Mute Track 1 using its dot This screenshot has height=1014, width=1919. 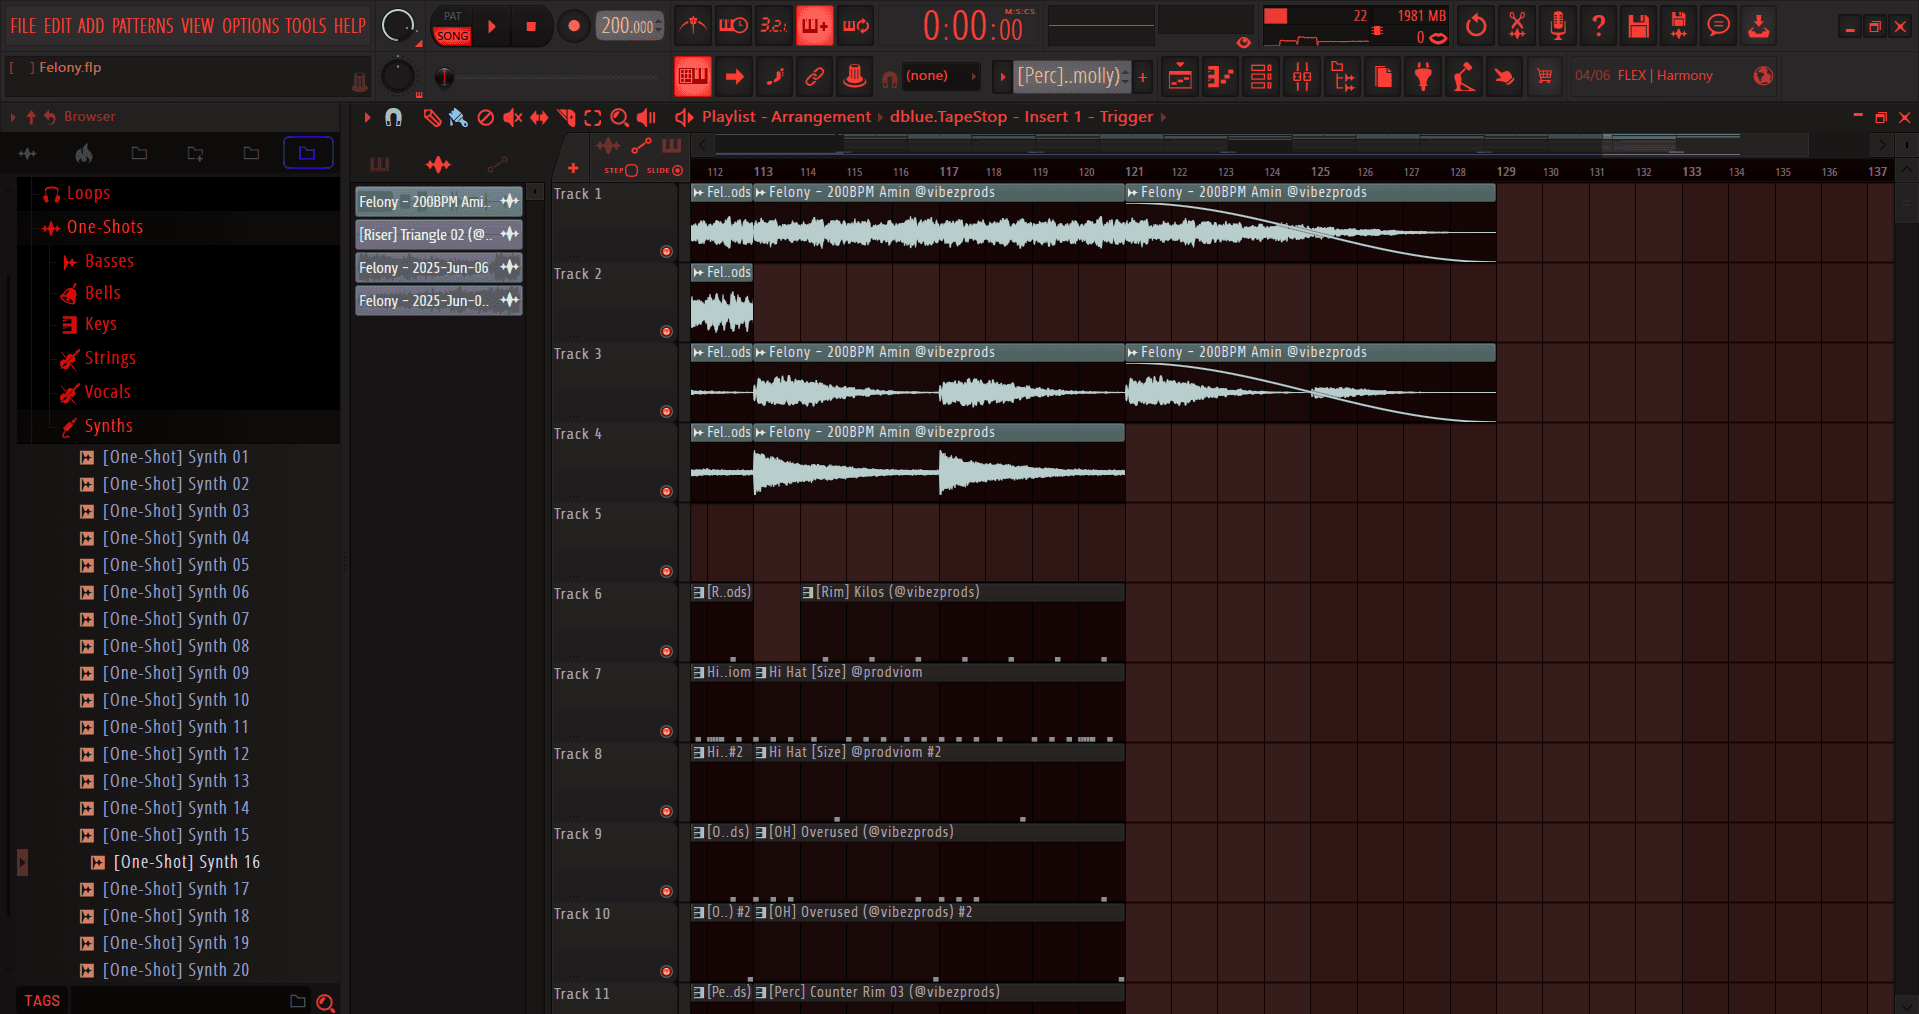click(666, 251)
